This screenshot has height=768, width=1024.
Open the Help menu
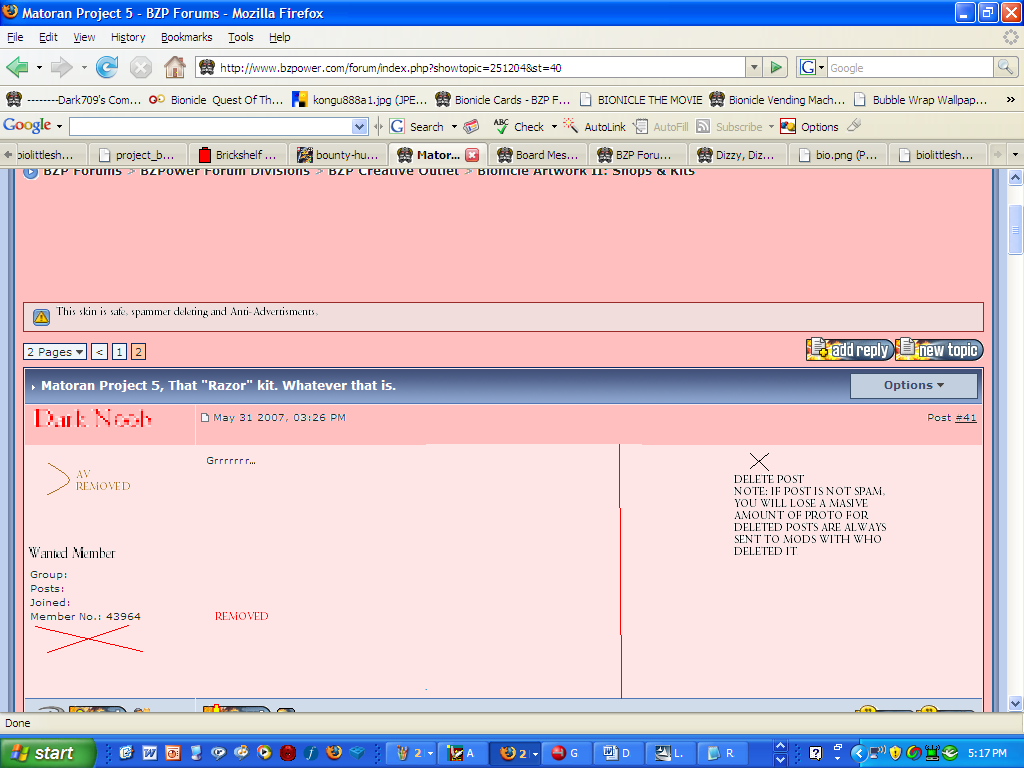(x=280, y=37)
